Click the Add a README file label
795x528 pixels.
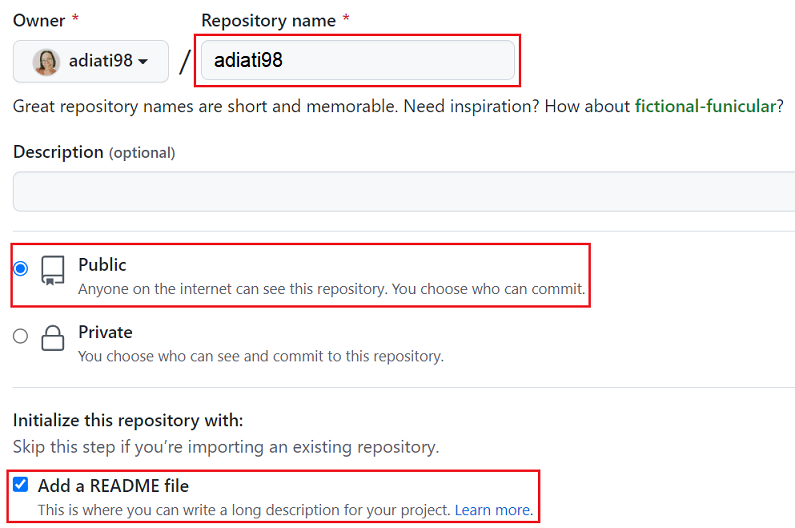click(x=113, y=486)
